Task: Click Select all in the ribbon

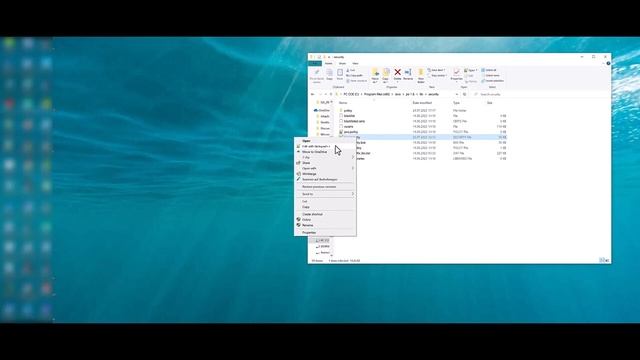Action: pyautogui.click(x=489, y=70)
